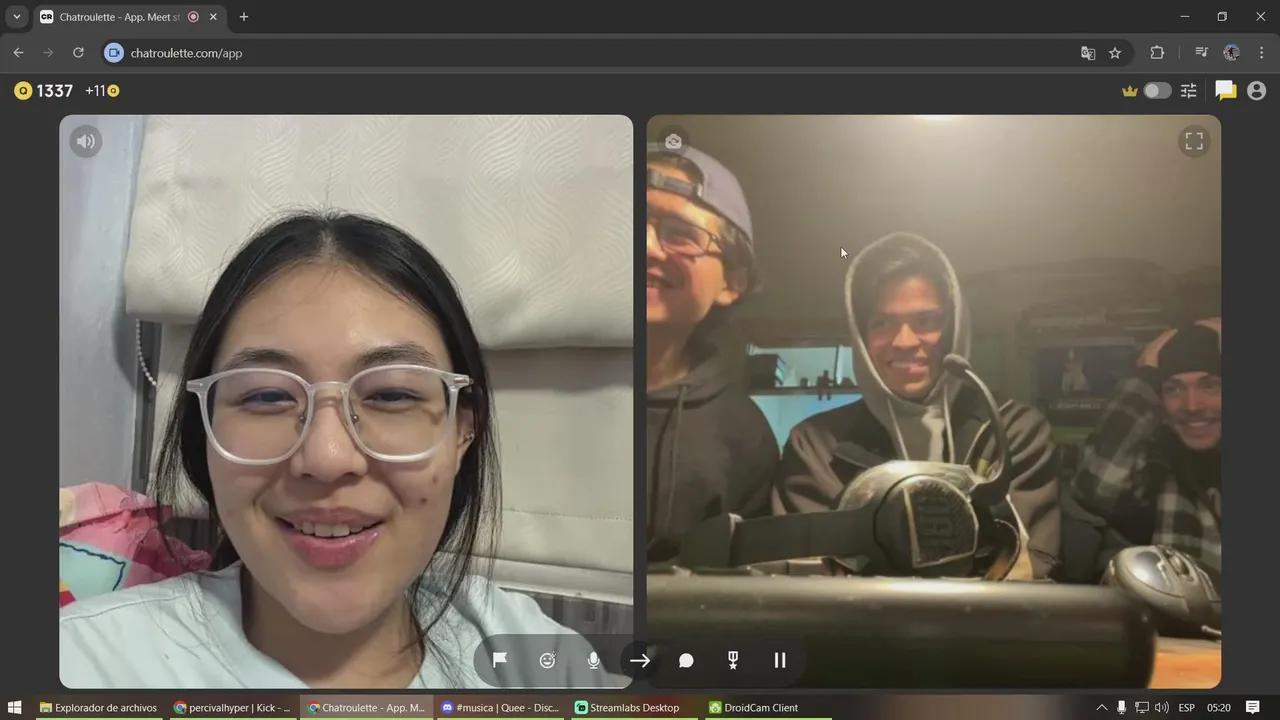Report the stranger with the flag icon
The image size is (1280, 720).
[x=499, y=660]
